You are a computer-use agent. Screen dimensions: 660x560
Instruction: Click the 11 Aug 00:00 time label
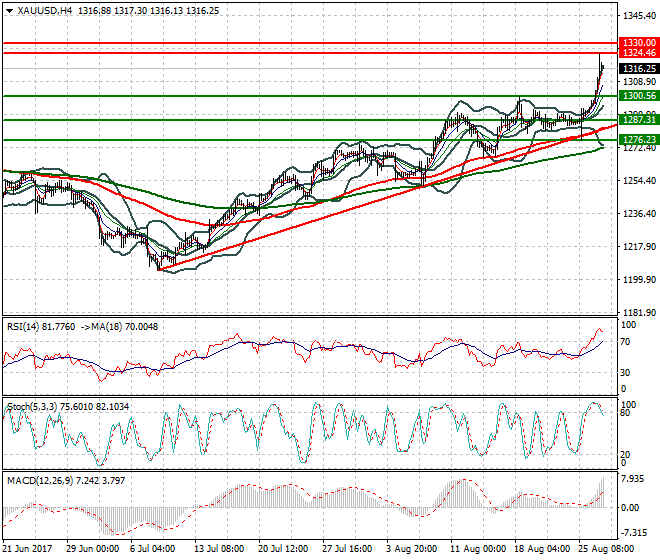(x=478, y=549)
